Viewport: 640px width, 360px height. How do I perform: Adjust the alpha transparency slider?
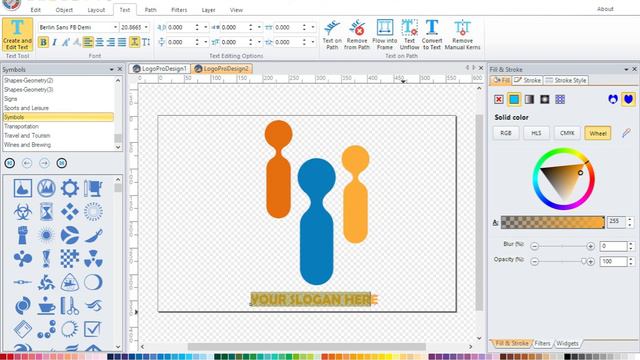[x=552, y=222]
